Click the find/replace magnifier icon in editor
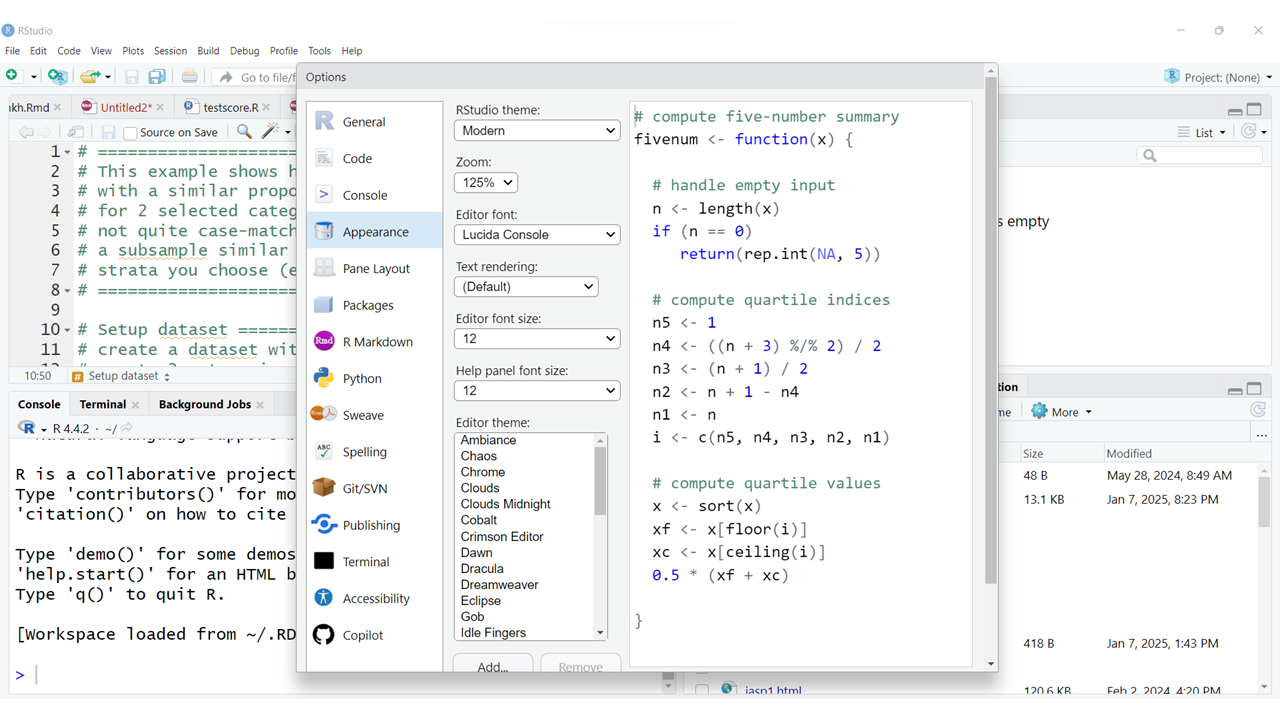 point(244,132)
